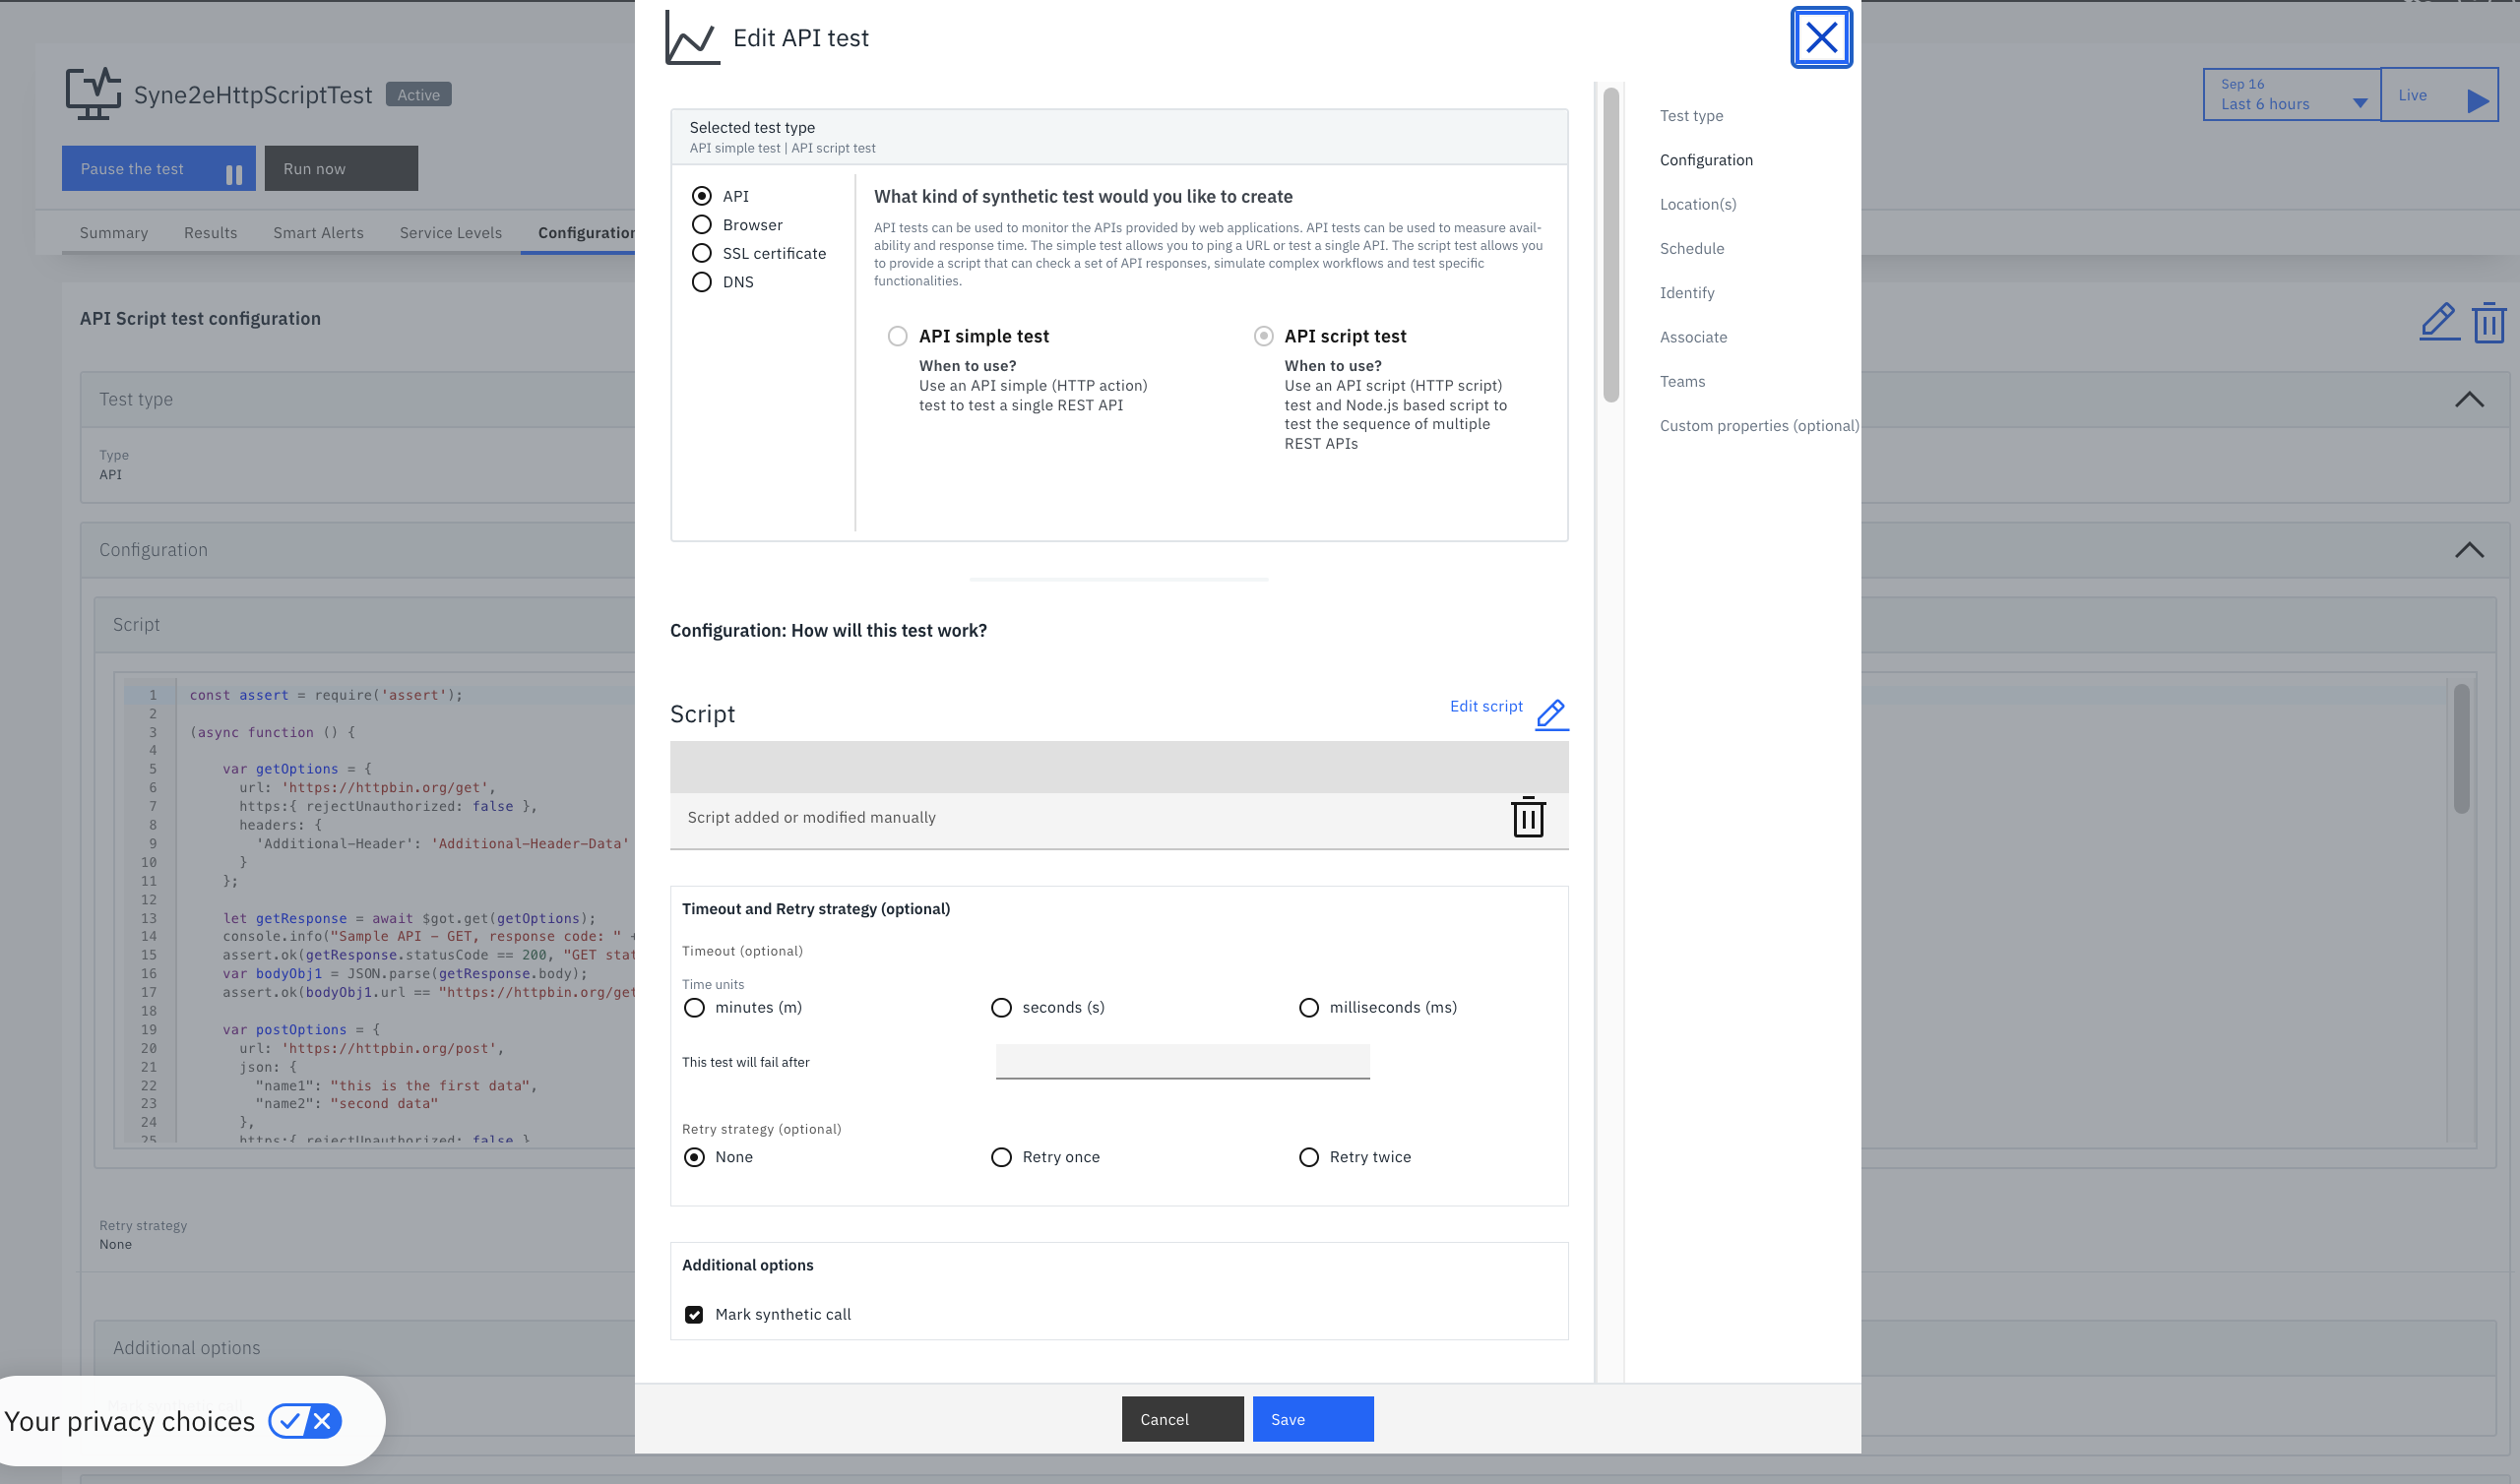The height and width of the screenshot is (1484, 2520).
Task: Select Retry twice strategy
Action: point(1308,1157)
